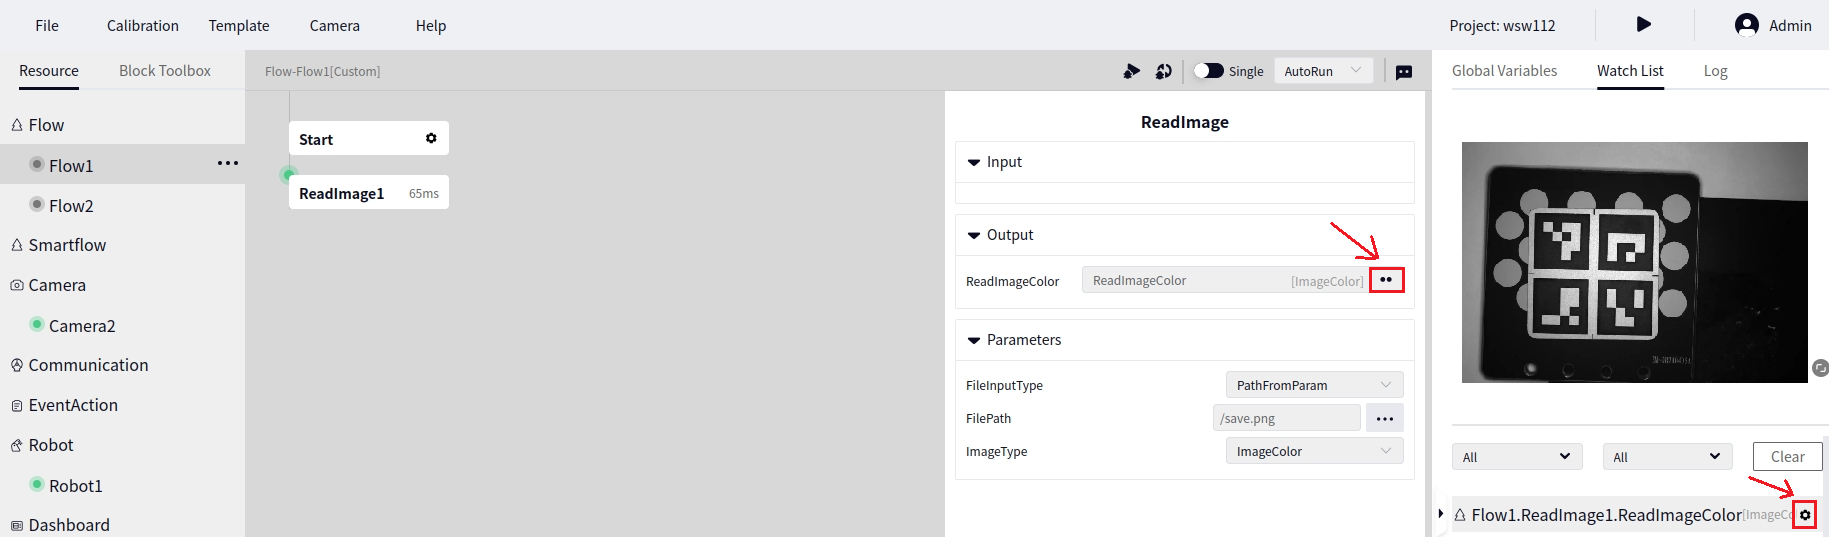This screenshot has height=537, width=1829.
Task: Click the ReadImageColor output field
Action: (1225, 280)
